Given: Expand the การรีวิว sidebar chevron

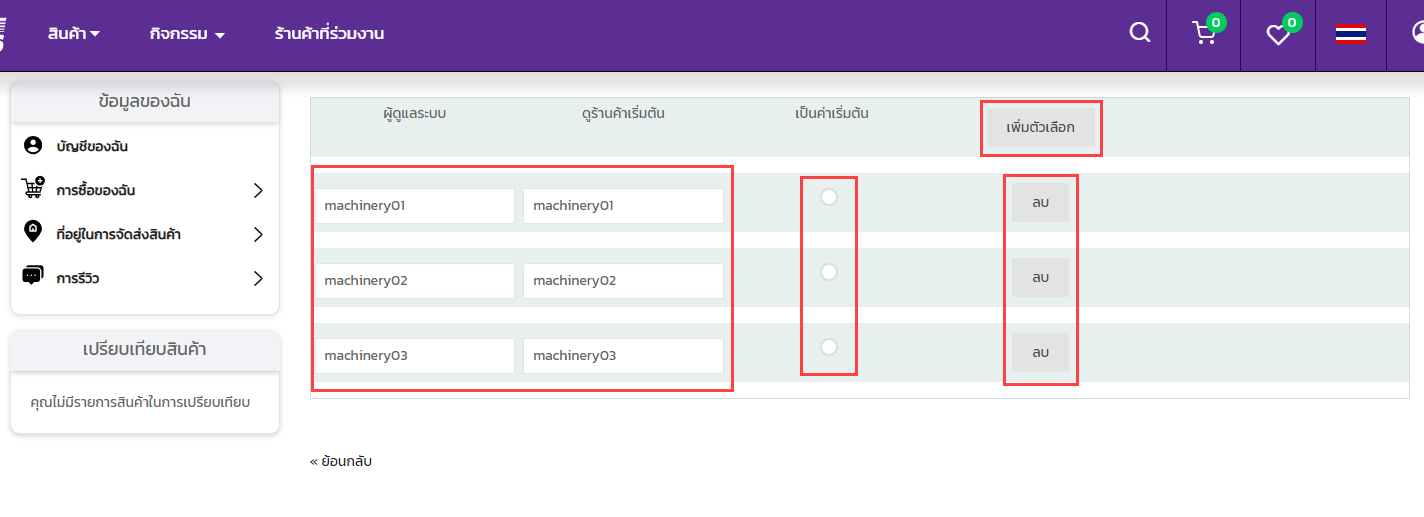Looking at the screenshot, I should click(x=258, y=278).
